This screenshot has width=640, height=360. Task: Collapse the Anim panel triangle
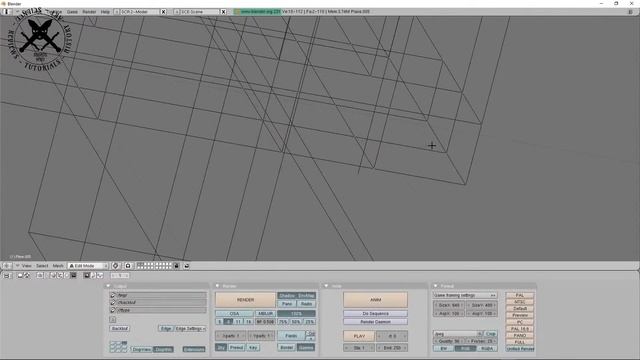tap(326, 286)
